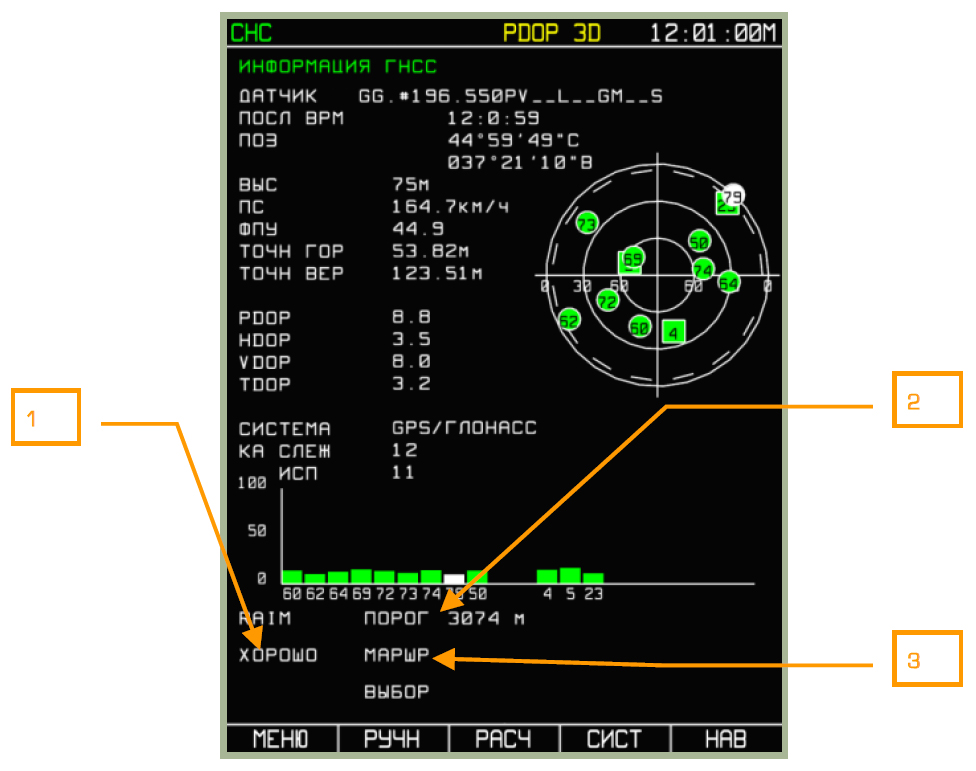Select the ВЫБОР option
The width and height of the screenshot is (976, 771).
[397, 691]
